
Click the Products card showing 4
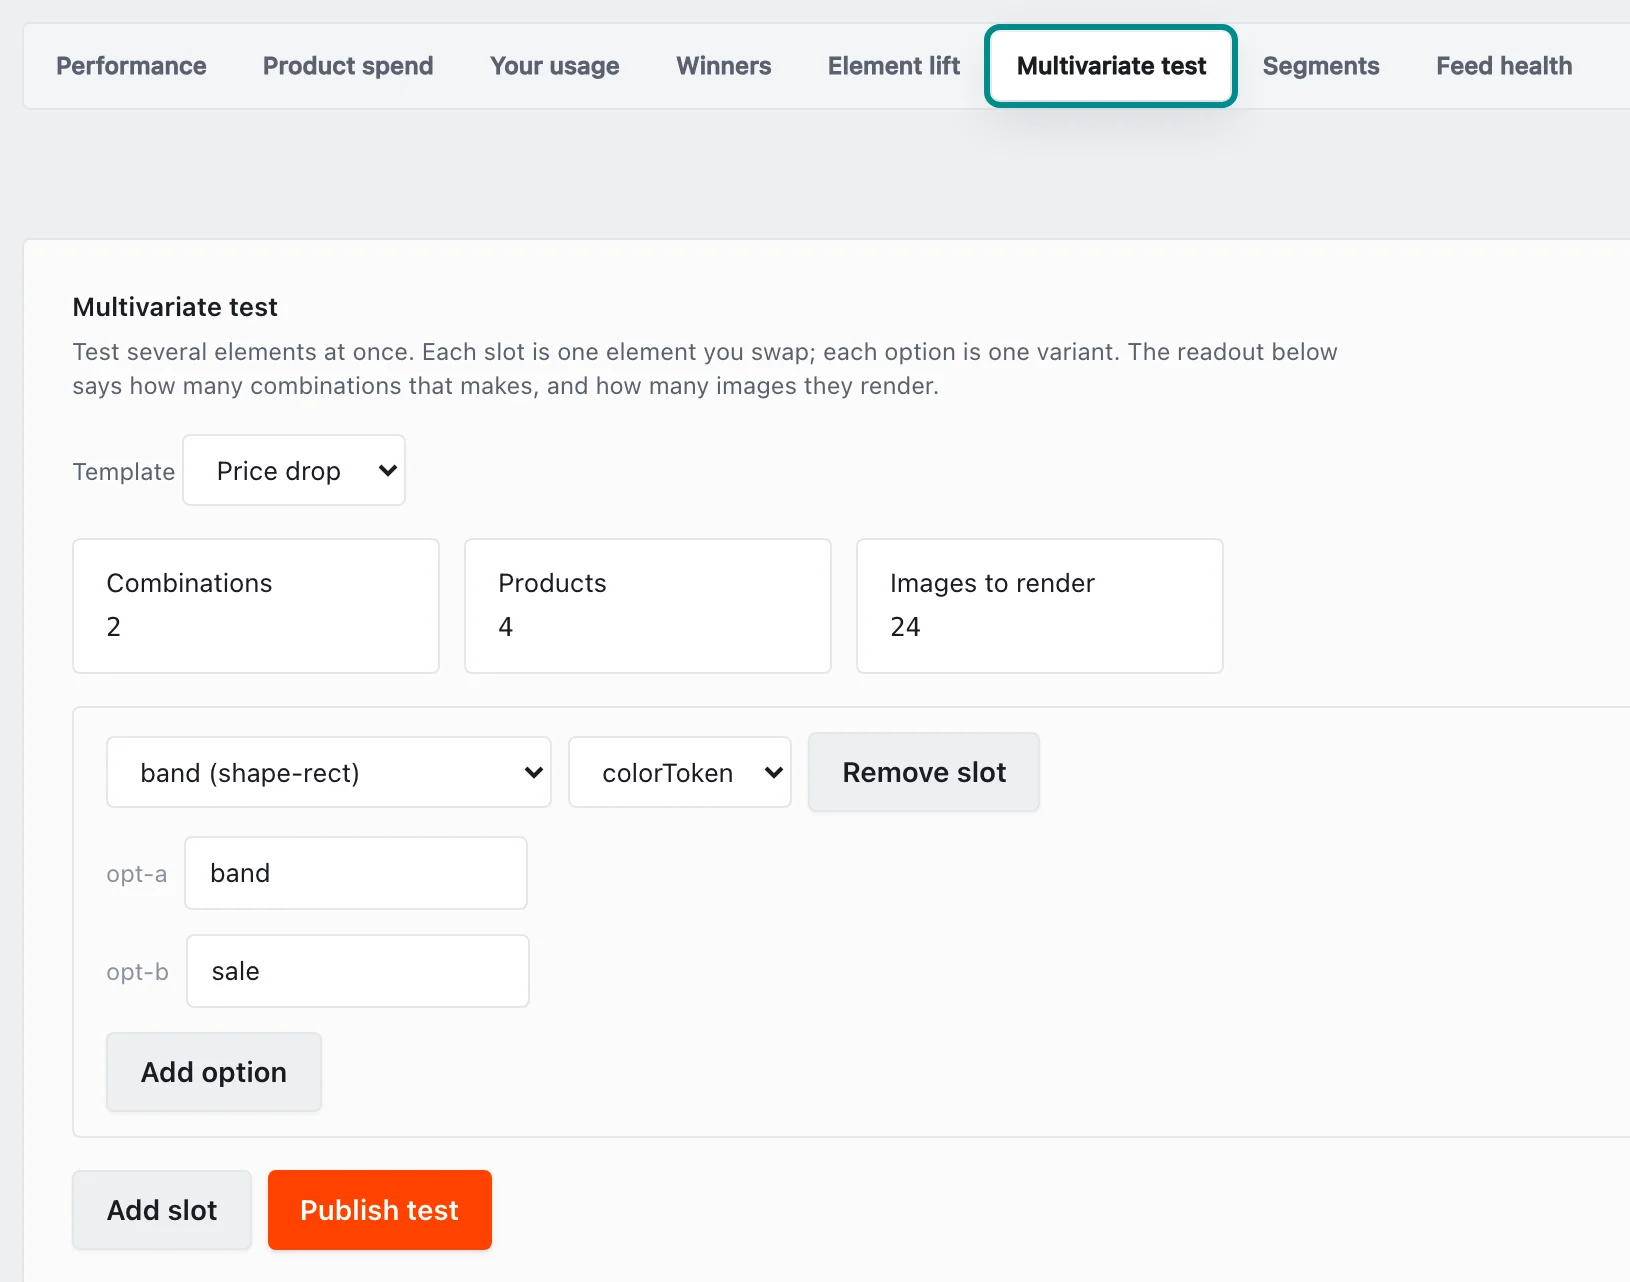click(x=648, y=606)
